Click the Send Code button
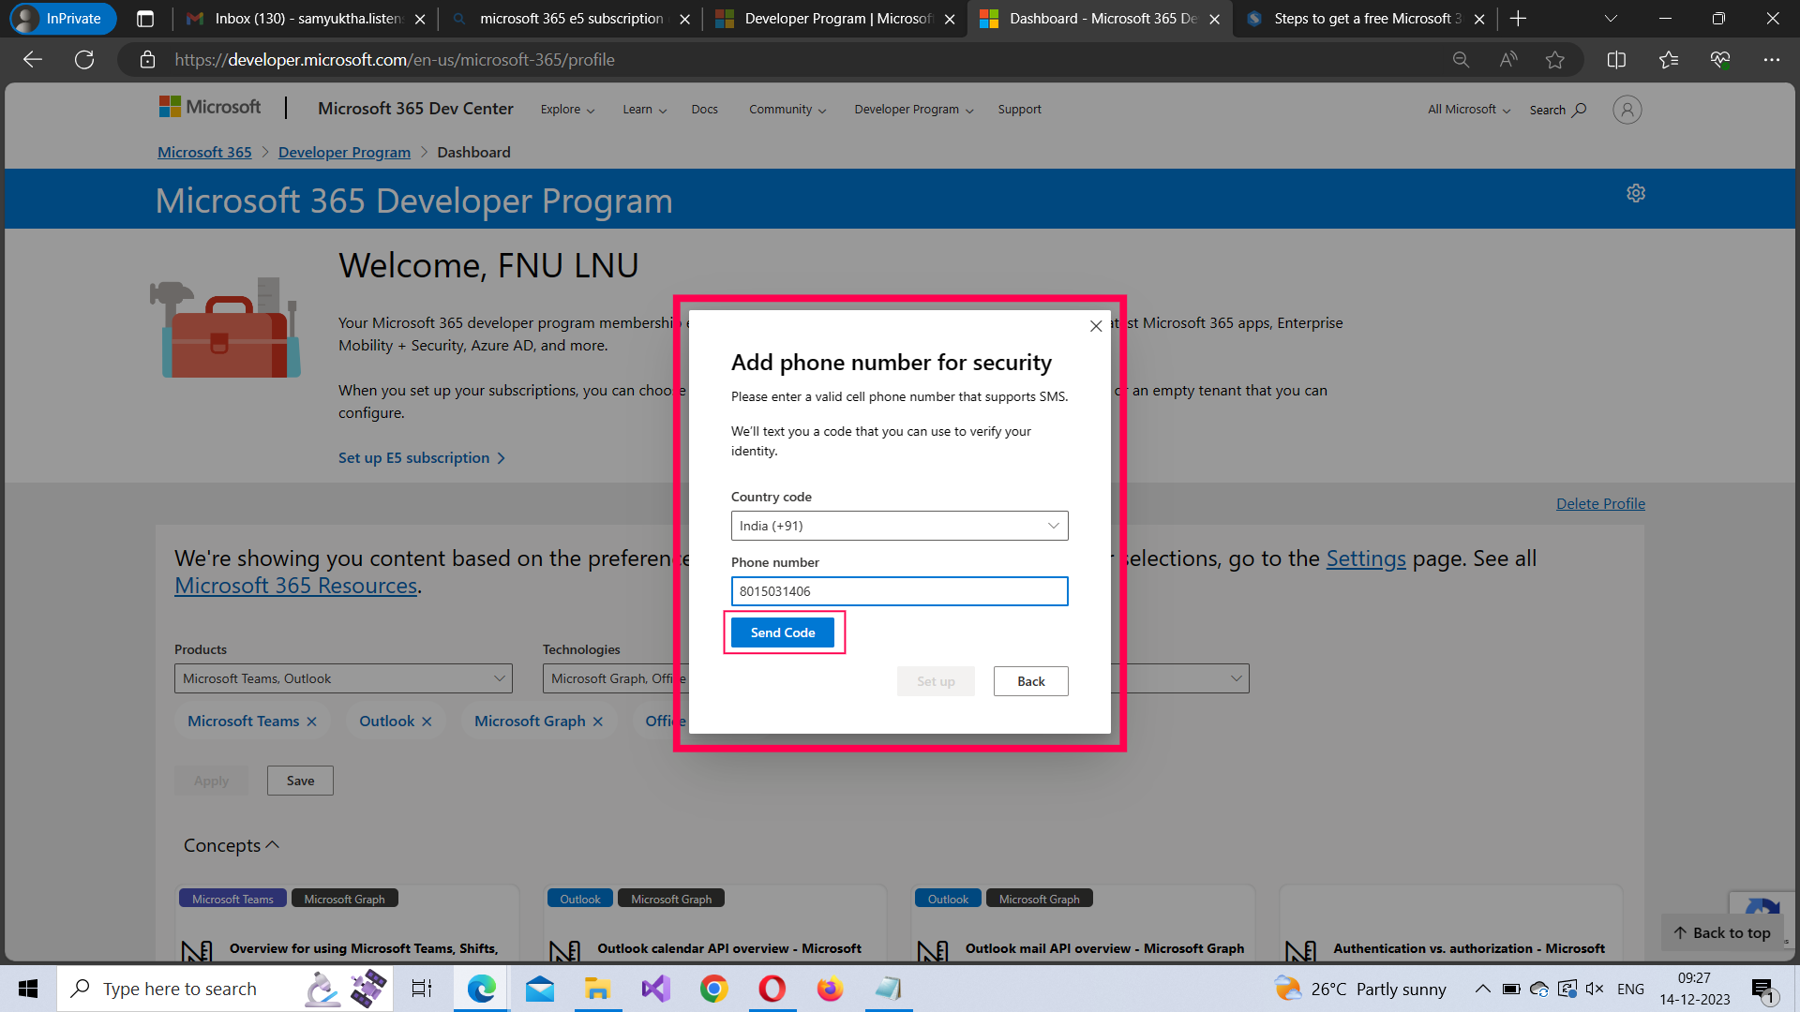This screenshot has height=1012, width=1800. coord(782,632)
